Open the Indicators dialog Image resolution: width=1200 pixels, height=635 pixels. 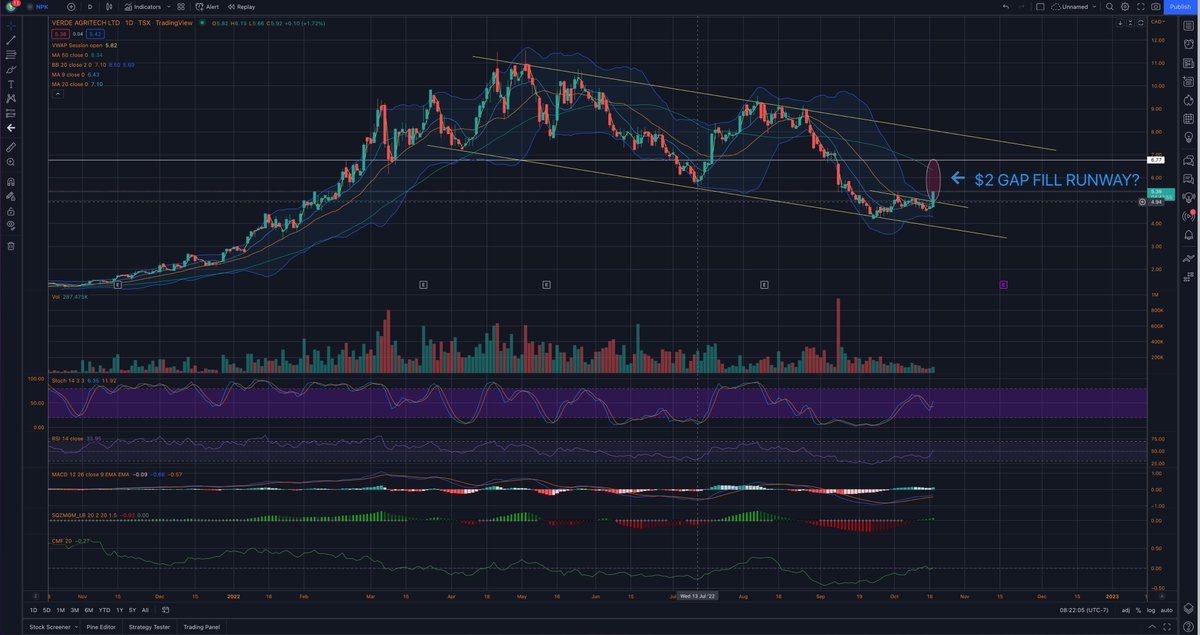pyautogui.click(x=142, y=7)
